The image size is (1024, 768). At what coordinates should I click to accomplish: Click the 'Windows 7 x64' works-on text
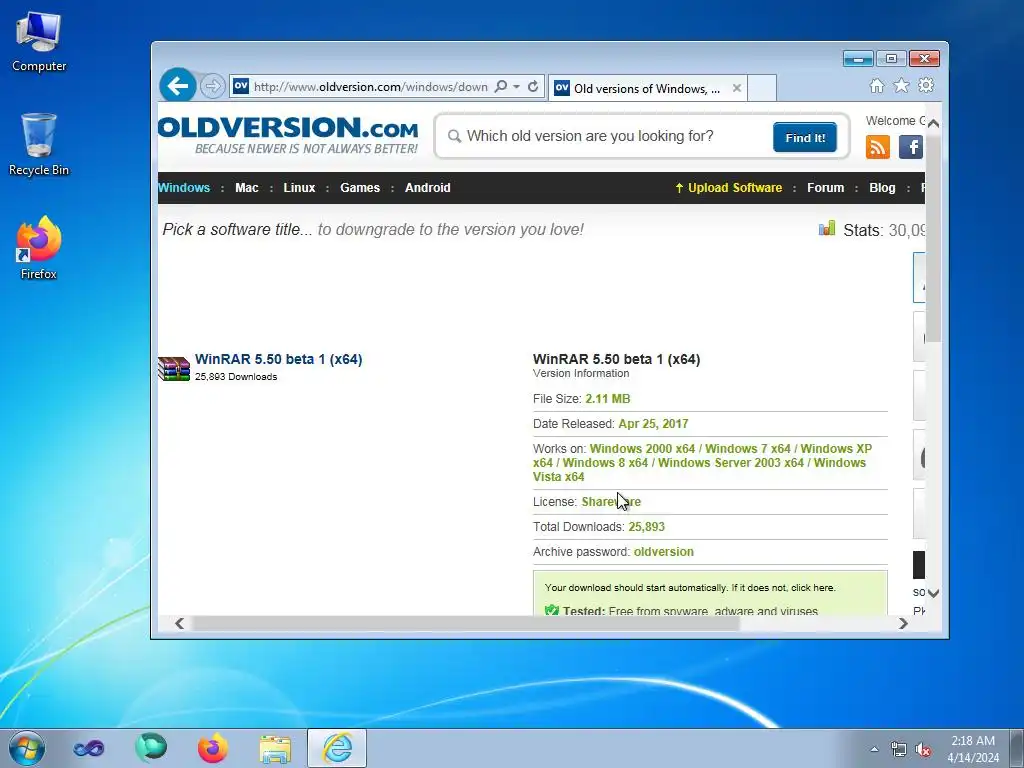point(748,449)
